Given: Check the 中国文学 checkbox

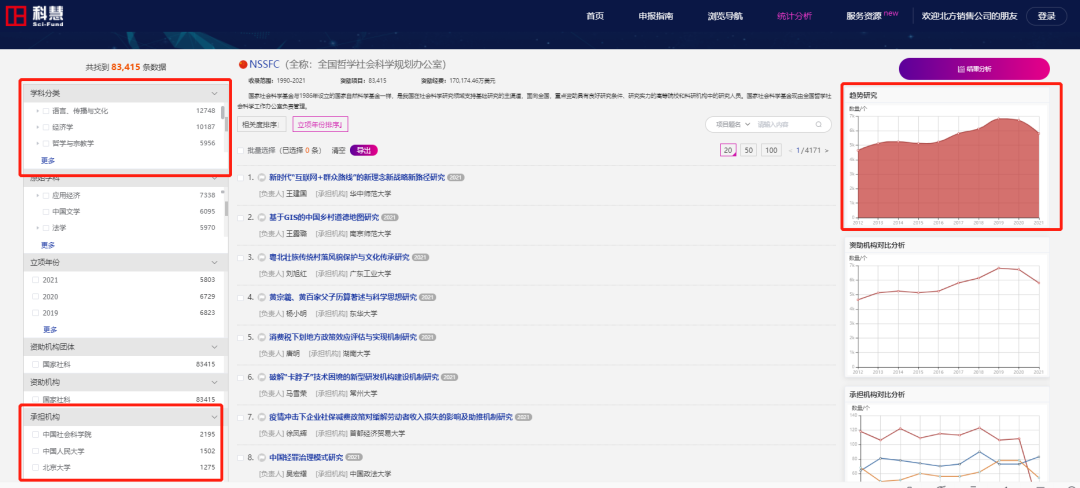Looking at the screenshot, I should click(x=46, y=211).
